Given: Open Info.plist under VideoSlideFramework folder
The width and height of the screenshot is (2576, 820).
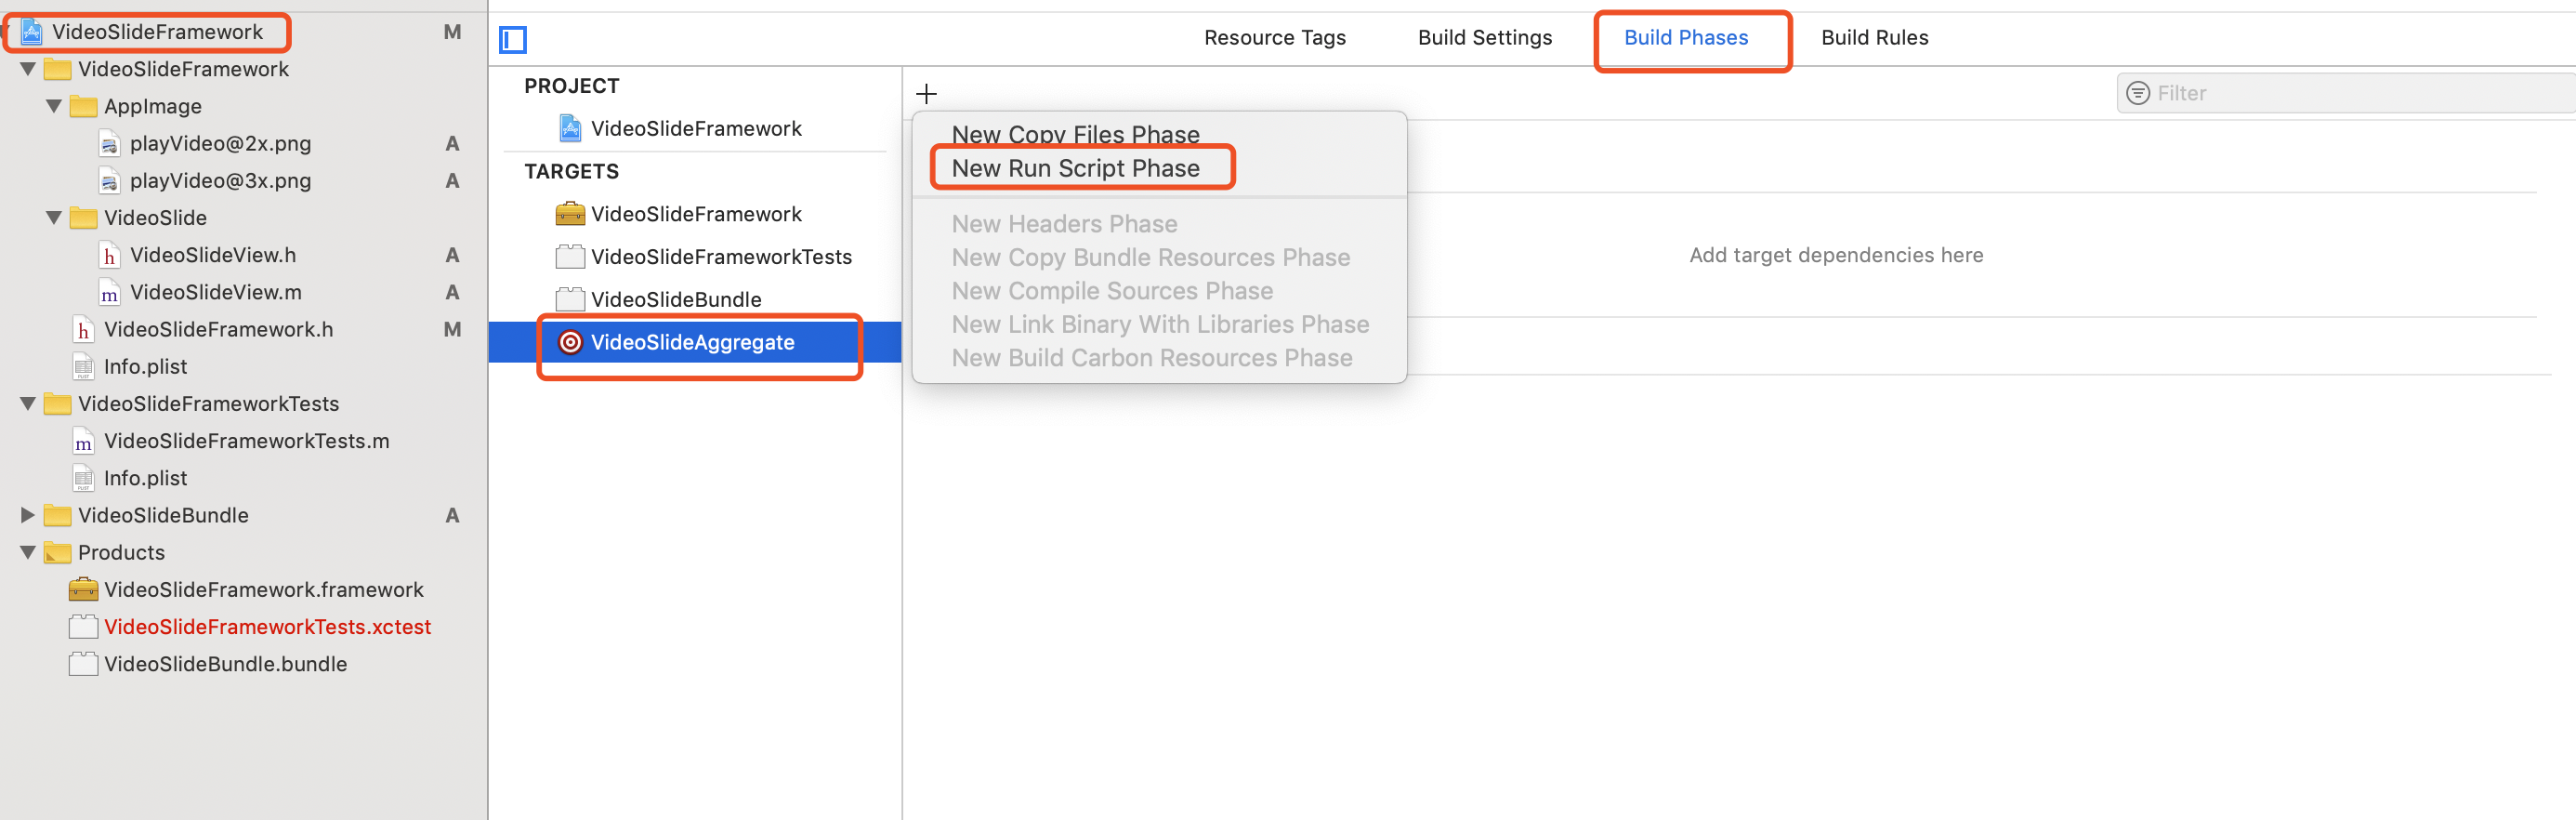Looking at the screenshot, I should coord(145,367).
